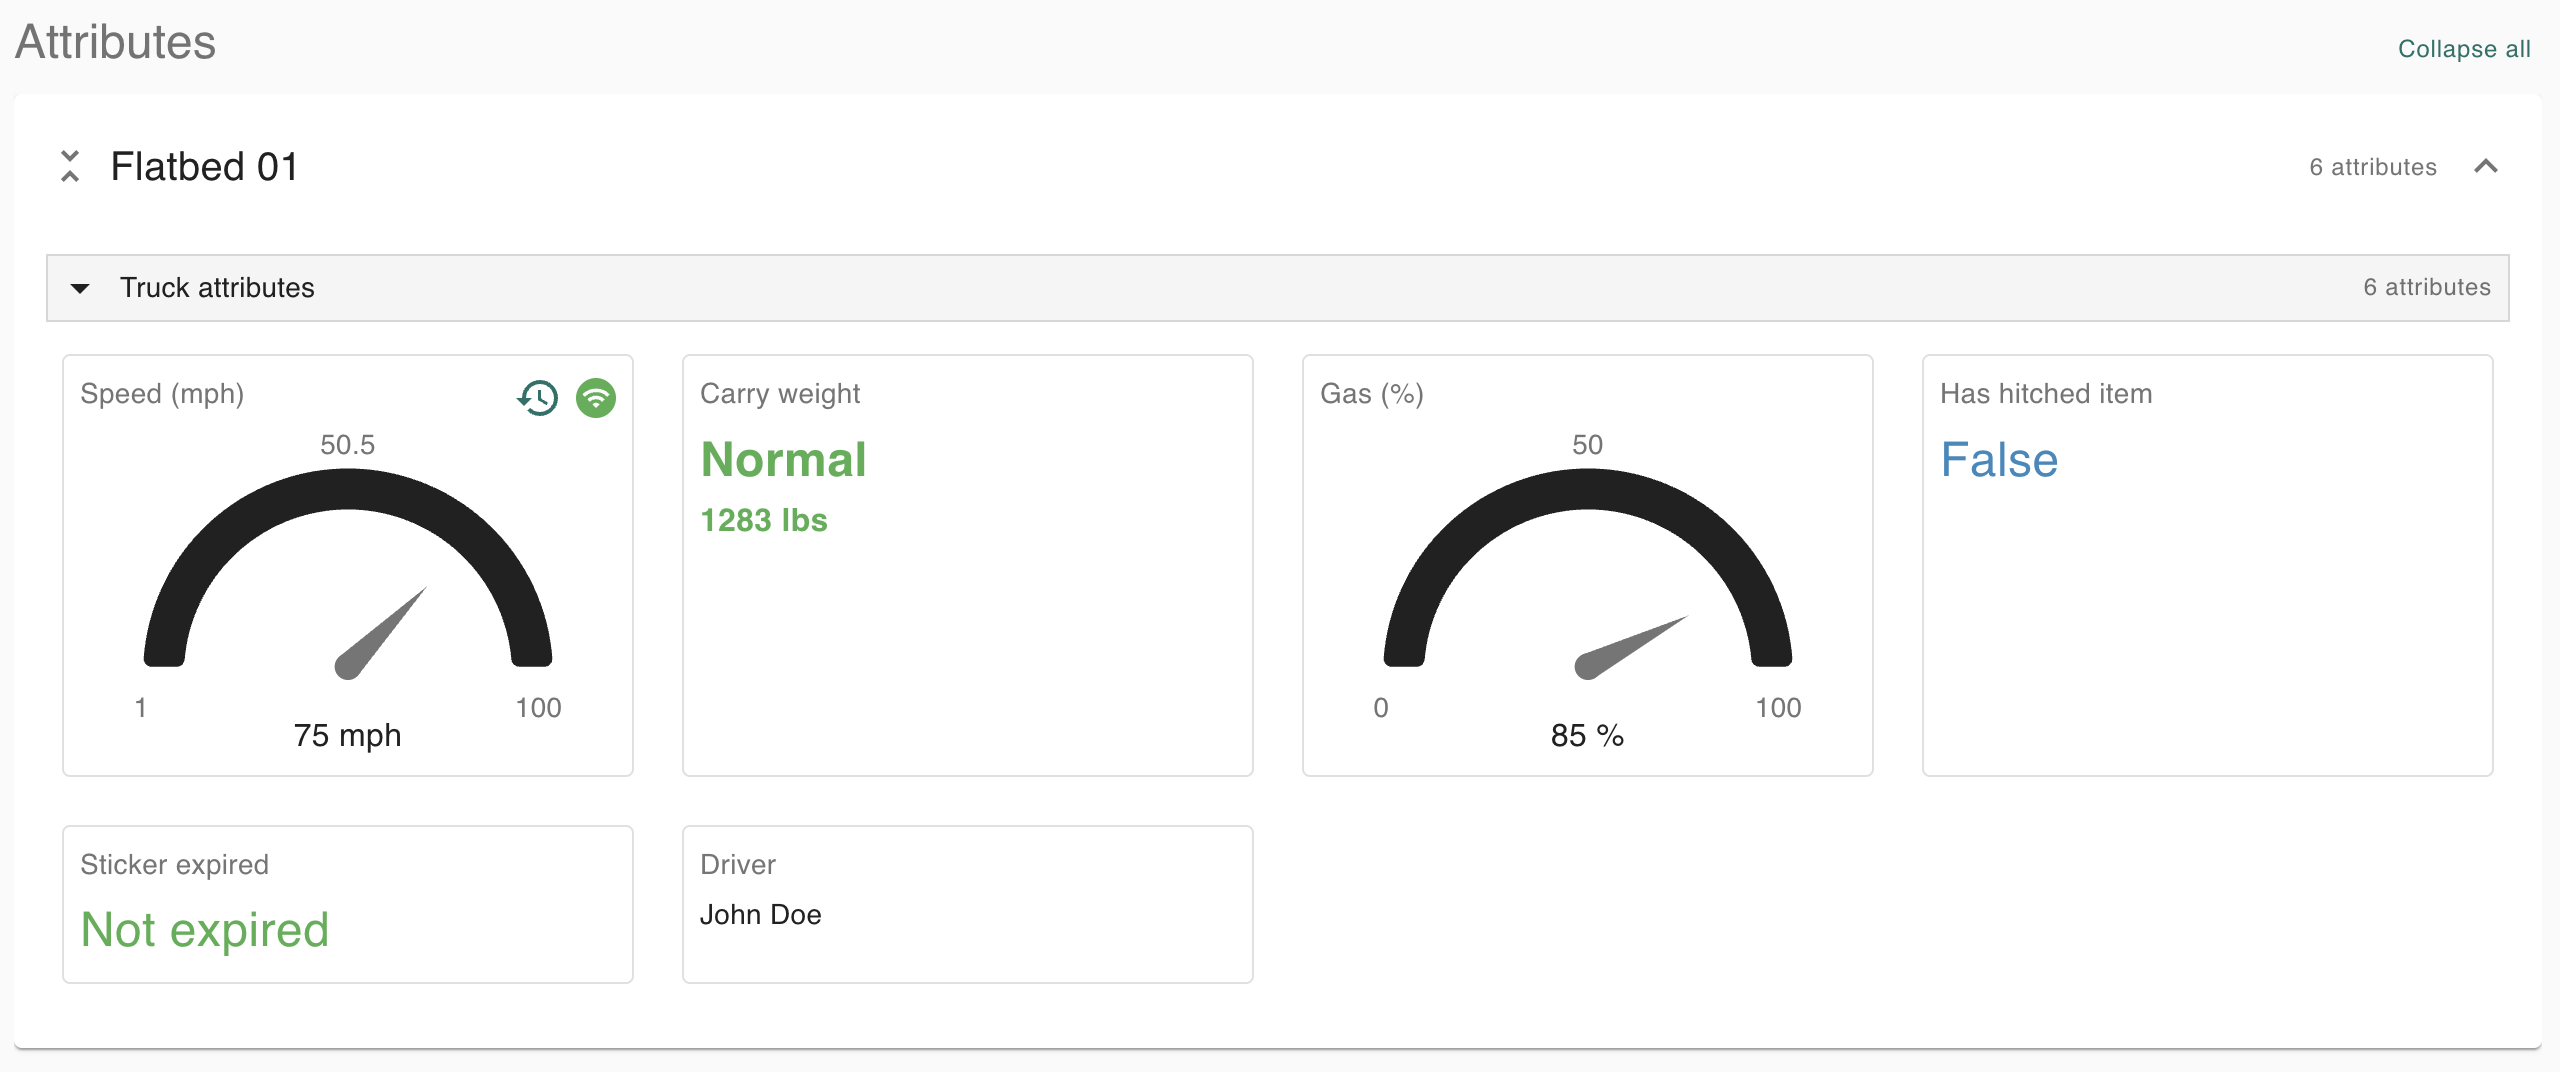Click the Attributes page heading
The image size is (2560, 1072).
click(116, 42)
